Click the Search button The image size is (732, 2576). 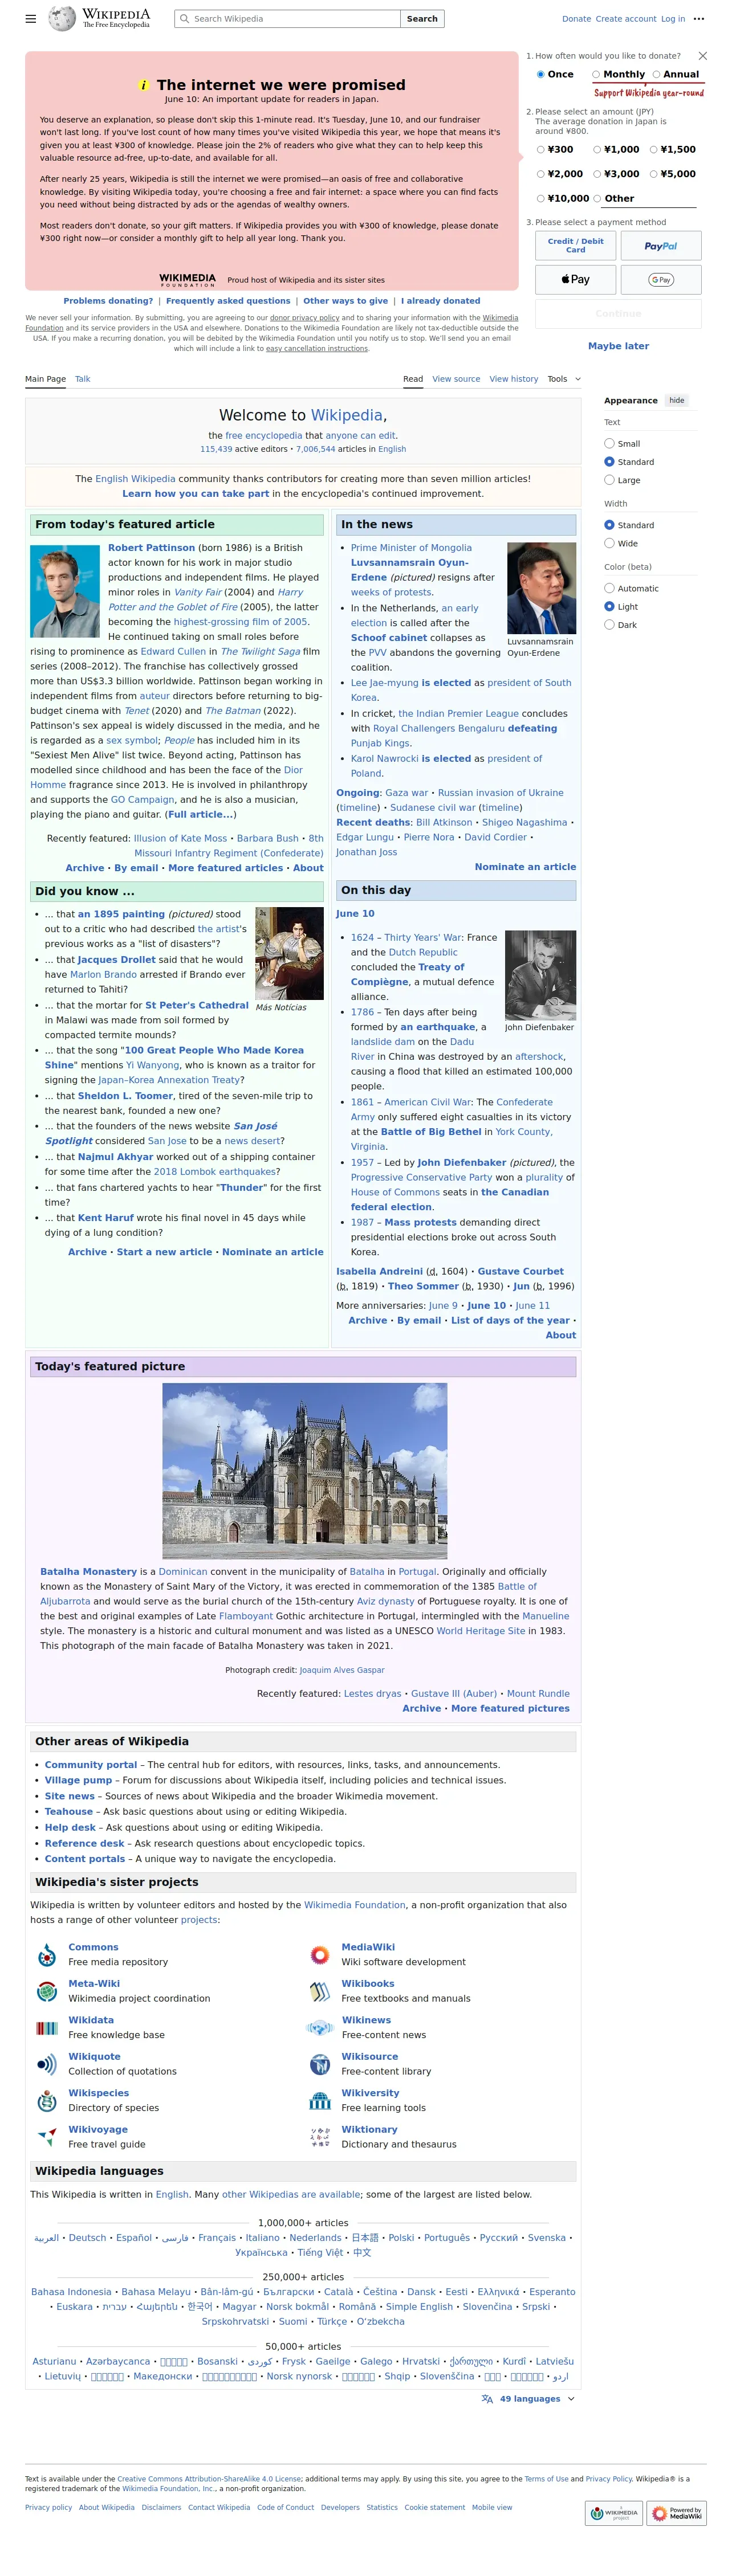tap(422, 19)
